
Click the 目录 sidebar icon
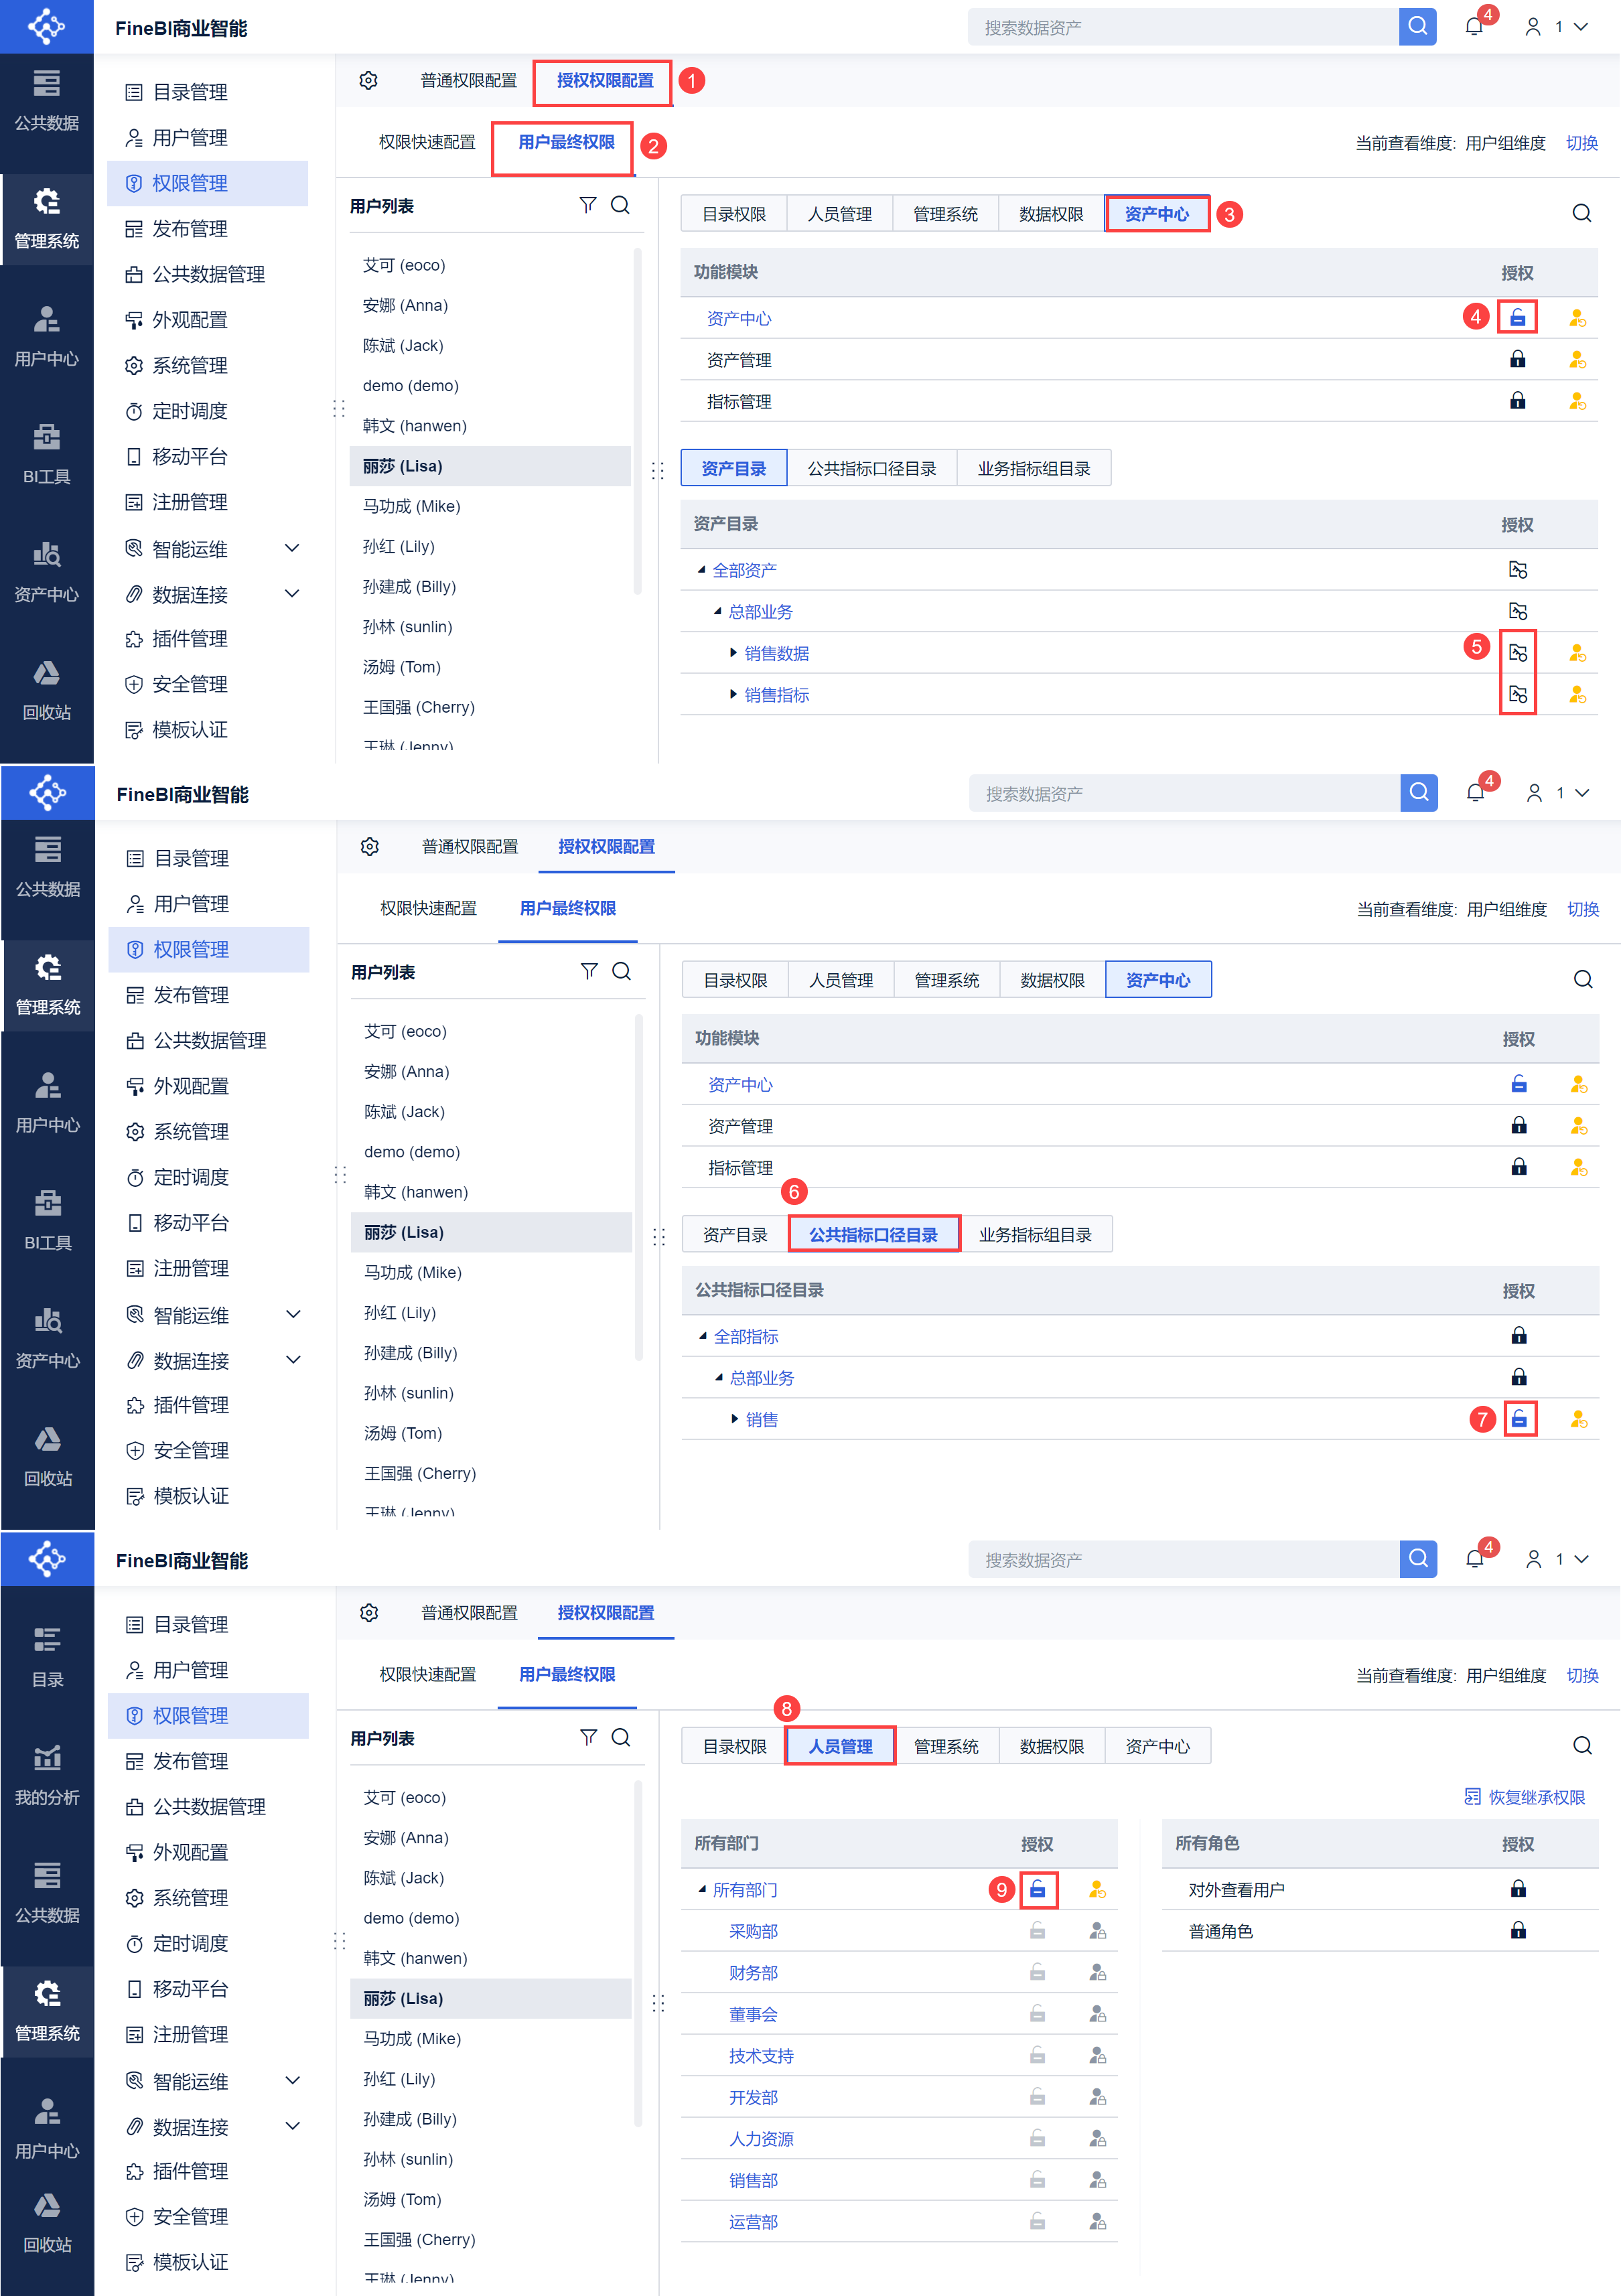tap(47, 1655)
